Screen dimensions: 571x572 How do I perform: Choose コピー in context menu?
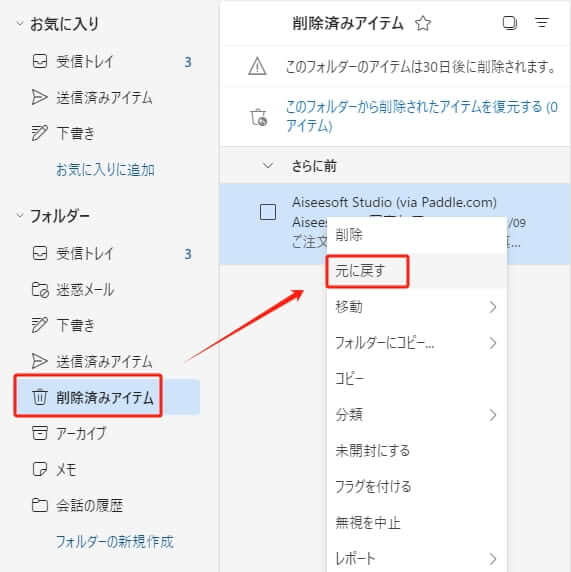click(x=416, y=379)
